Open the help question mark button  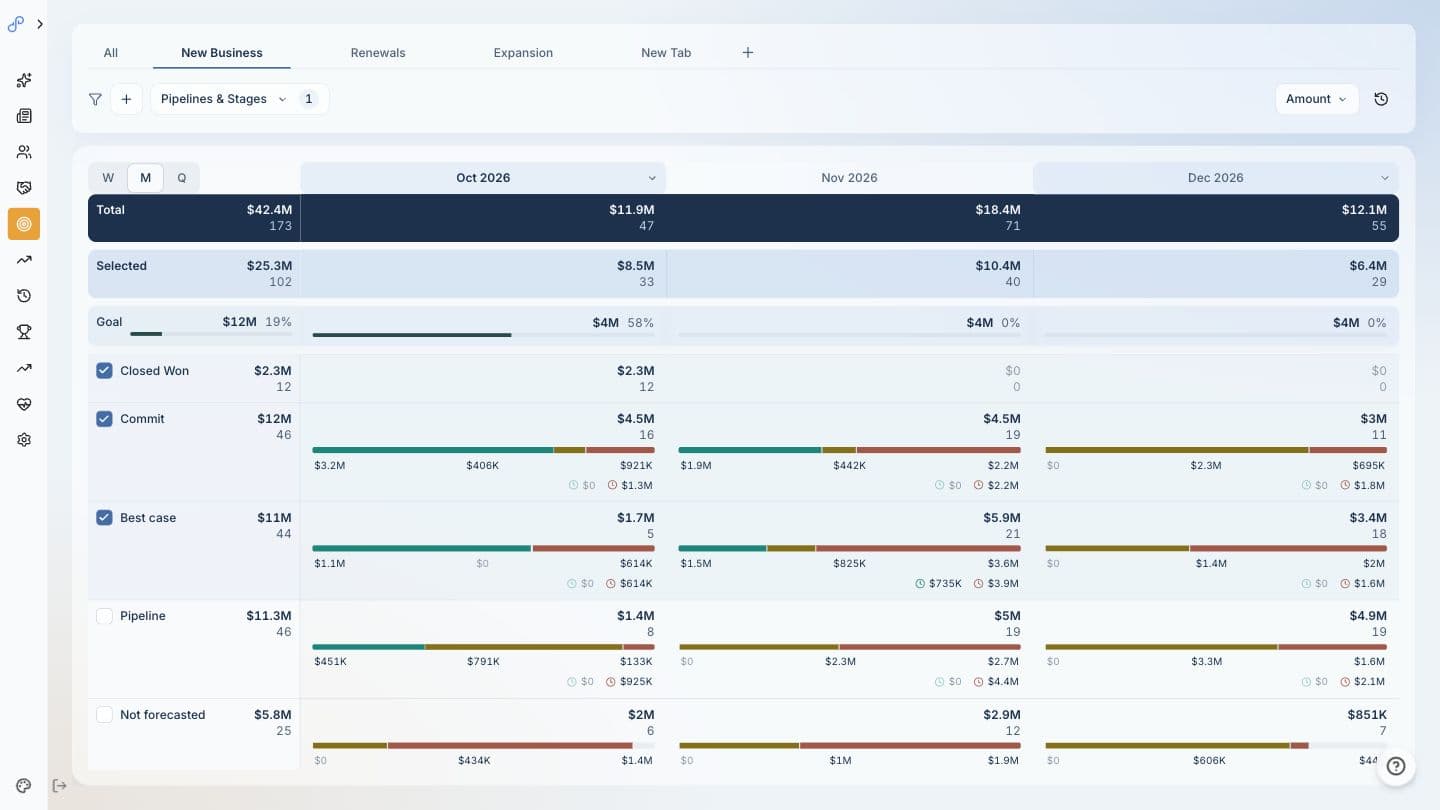[x=1396, y=767]
